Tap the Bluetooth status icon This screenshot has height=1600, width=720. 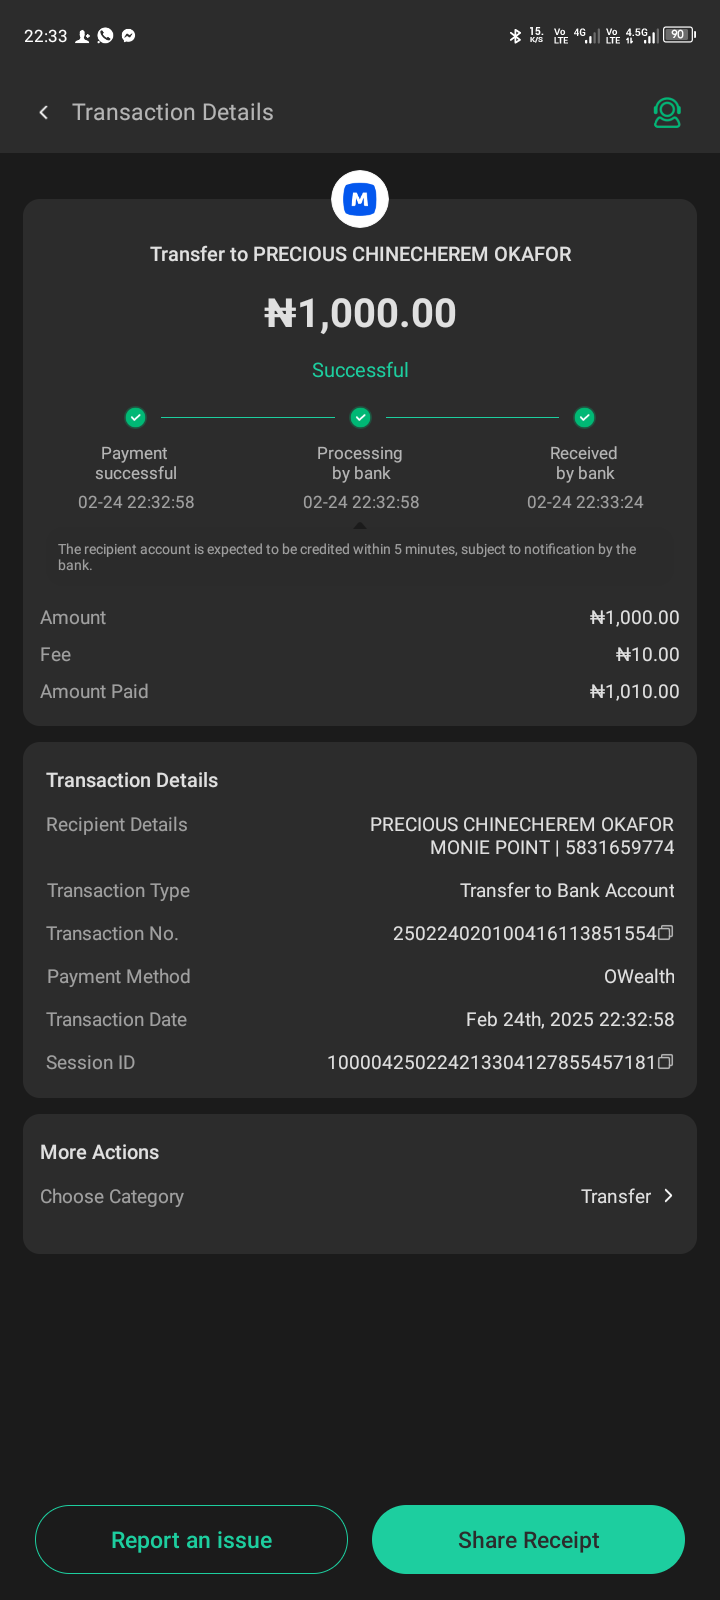(x=515, y=36)
